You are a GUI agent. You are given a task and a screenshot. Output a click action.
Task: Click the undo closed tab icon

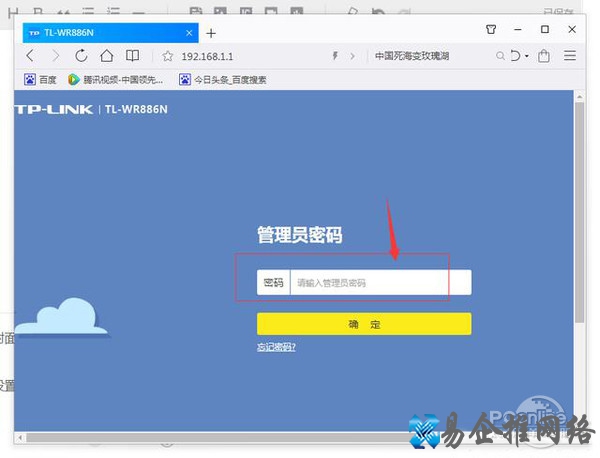coord(515,56)
